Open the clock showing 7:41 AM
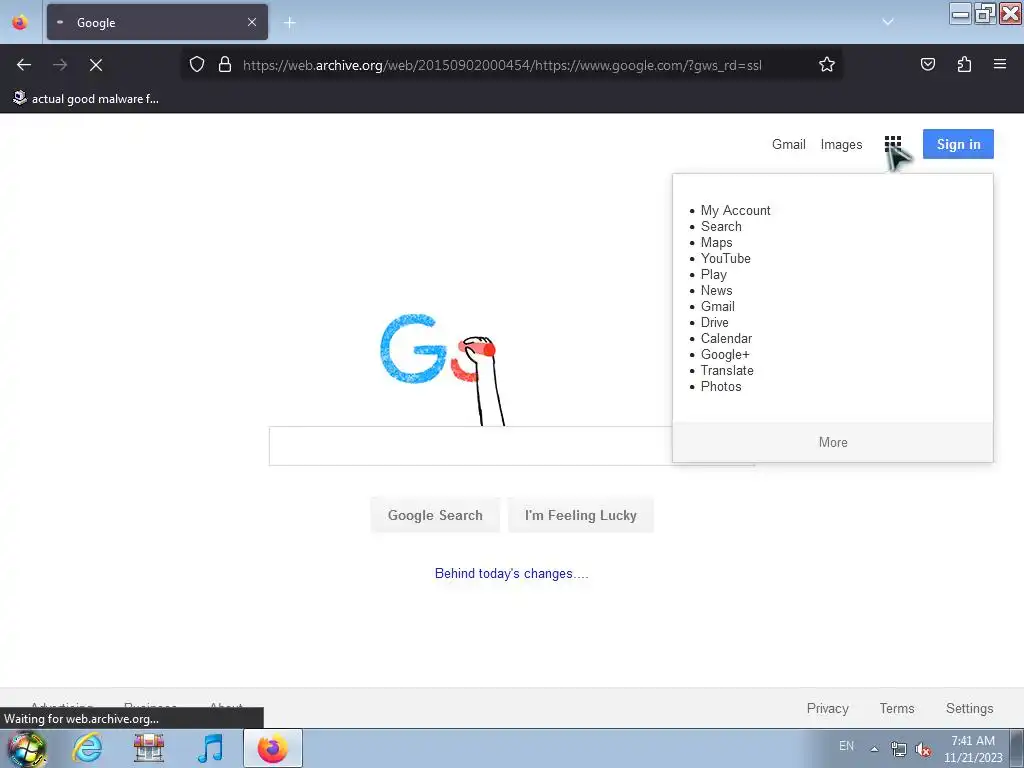Screen dimensions: 1024x768 click(x=973, y=749)
